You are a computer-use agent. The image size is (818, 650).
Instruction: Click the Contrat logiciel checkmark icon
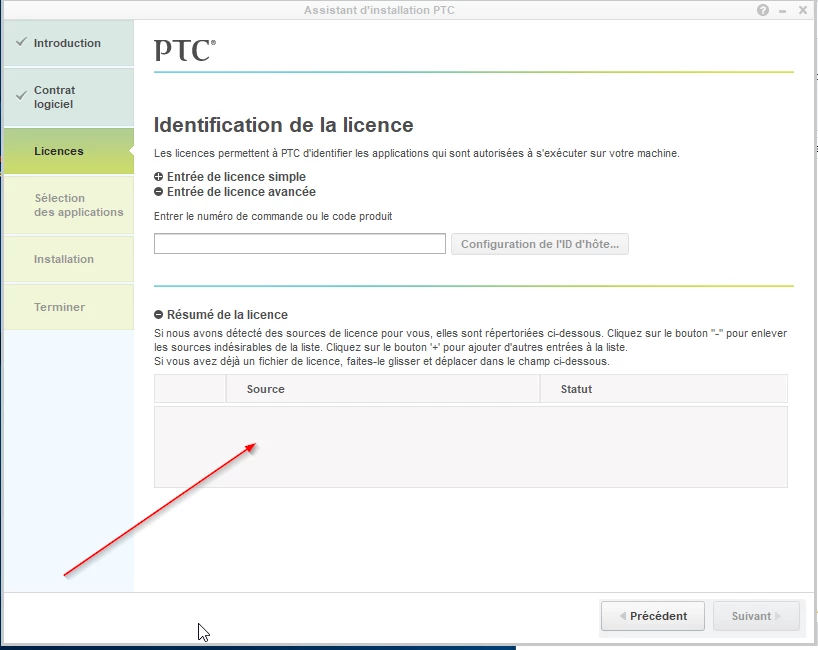[21, 96]
